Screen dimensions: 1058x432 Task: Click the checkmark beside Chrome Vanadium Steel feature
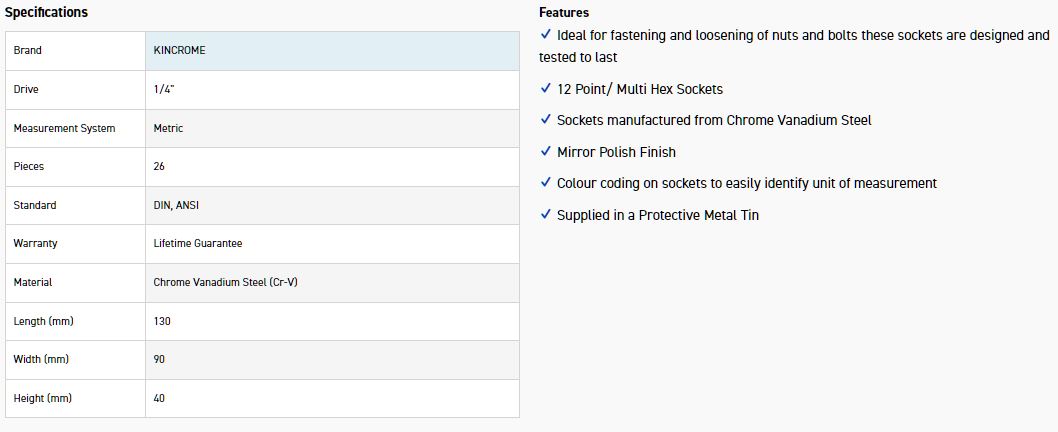(x=545, y=119)
